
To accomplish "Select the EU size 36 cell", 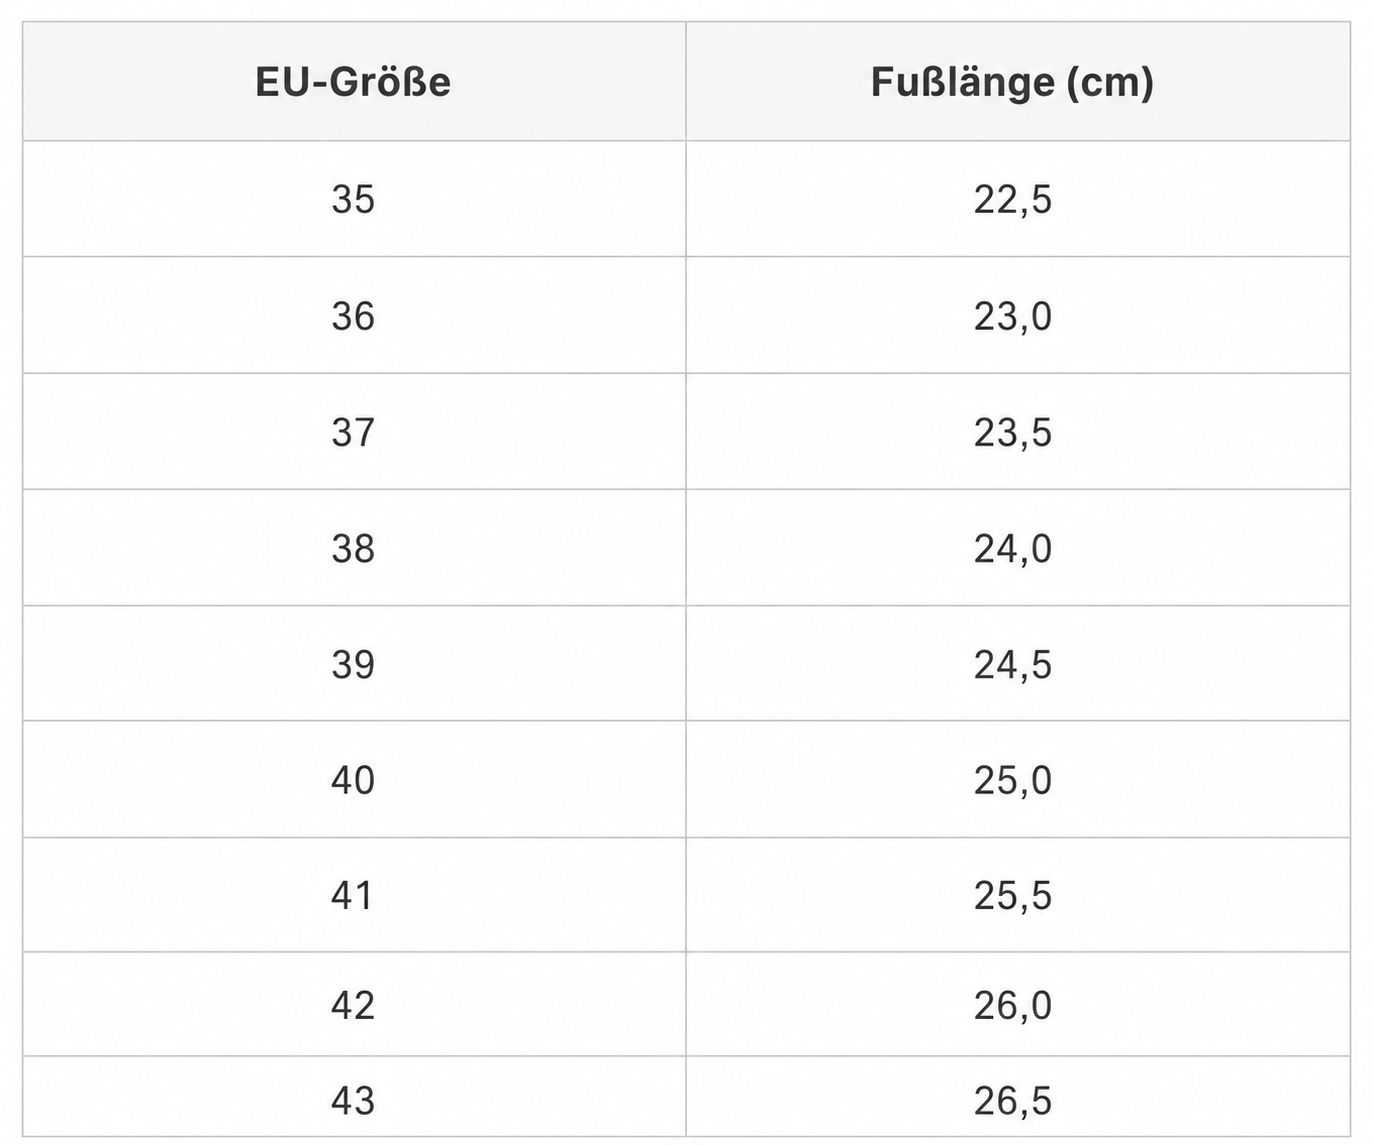I will [353, 316].
